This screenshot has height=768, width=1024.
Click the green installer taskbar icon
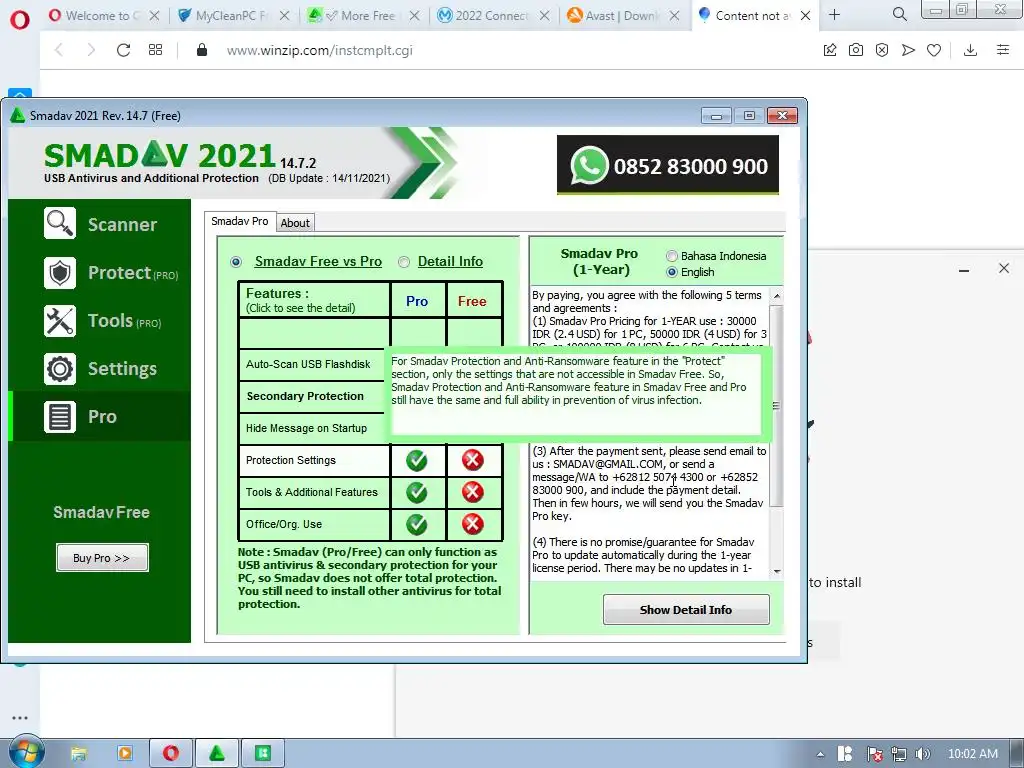coord(263,754)
